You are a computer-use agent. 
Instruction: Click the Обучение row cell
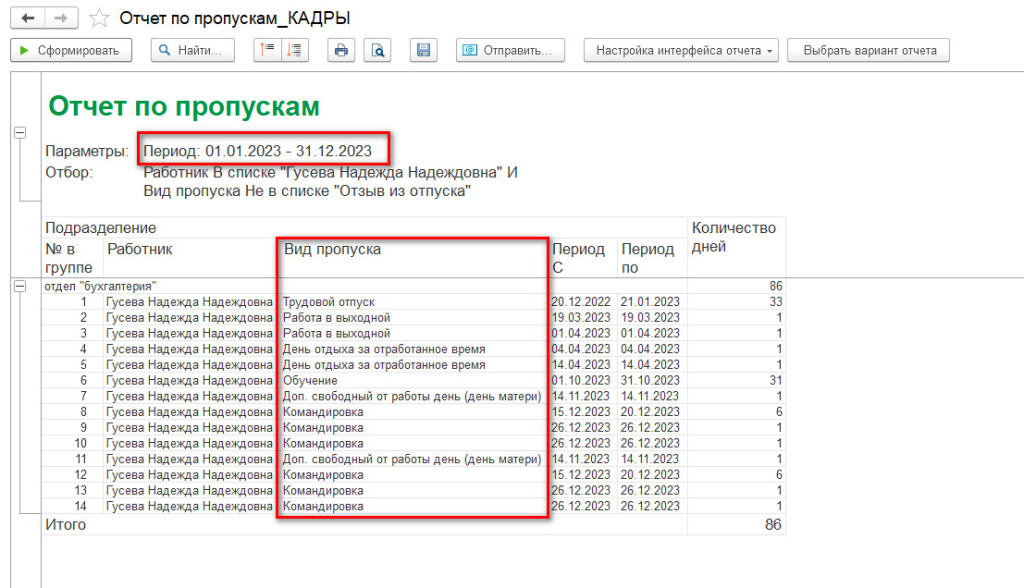click(x=310, y=381)
